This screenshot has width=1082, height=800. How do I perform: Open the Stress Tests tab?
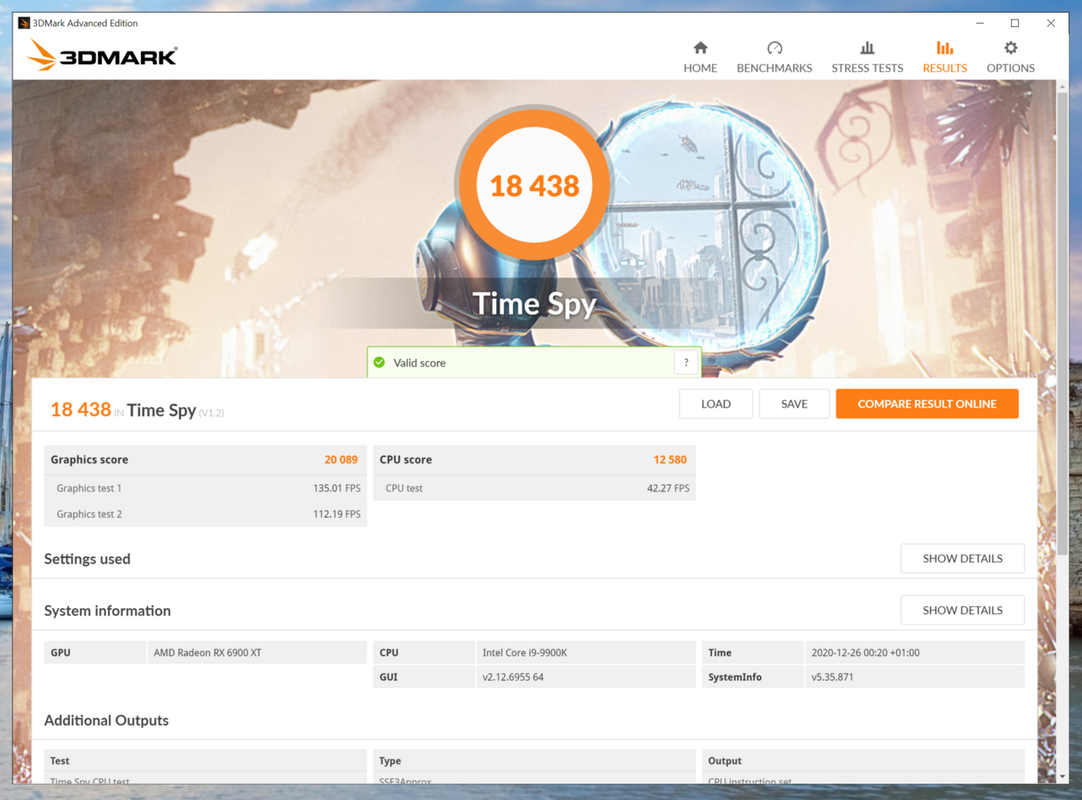867,57
